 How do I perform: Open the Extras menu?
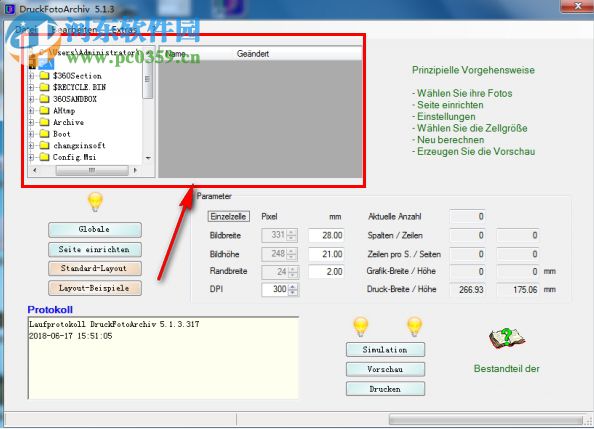pyautogui.click(x=123, y=29)
